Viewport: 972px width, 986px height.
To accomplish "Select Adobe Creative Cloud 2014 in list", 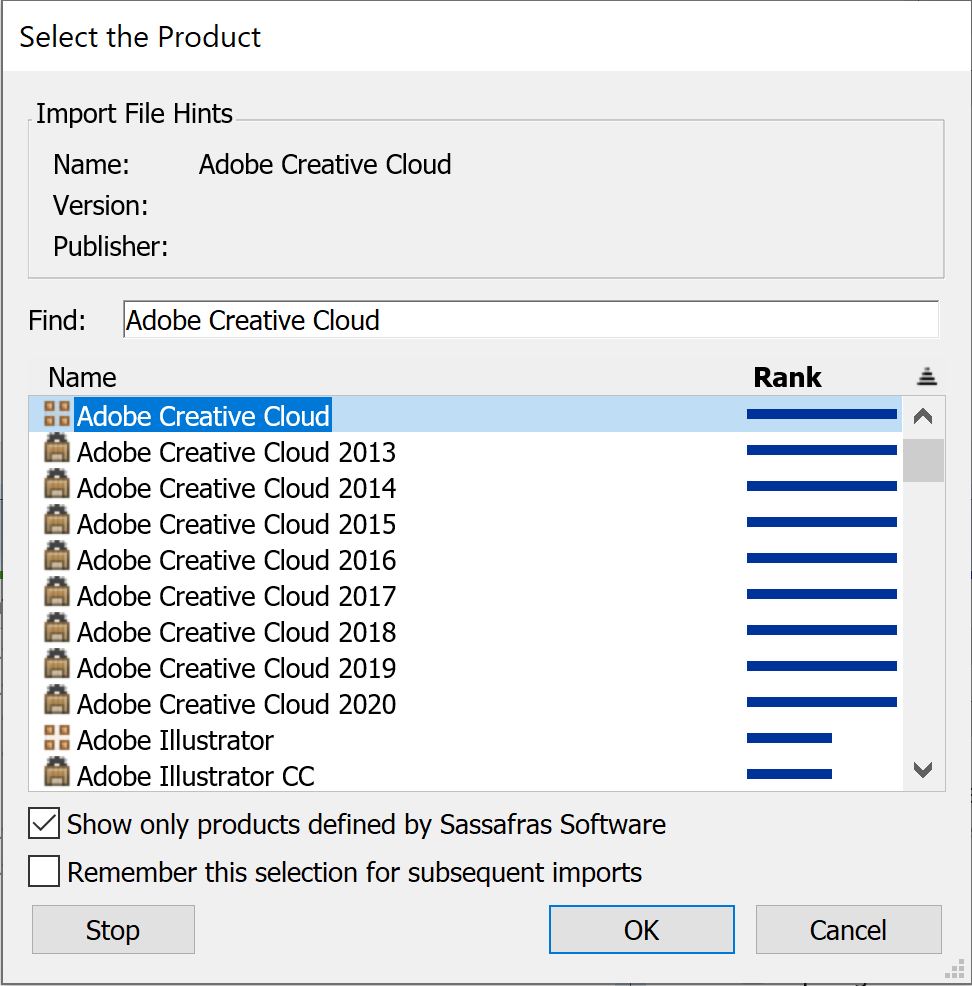I will pos(465,486).
